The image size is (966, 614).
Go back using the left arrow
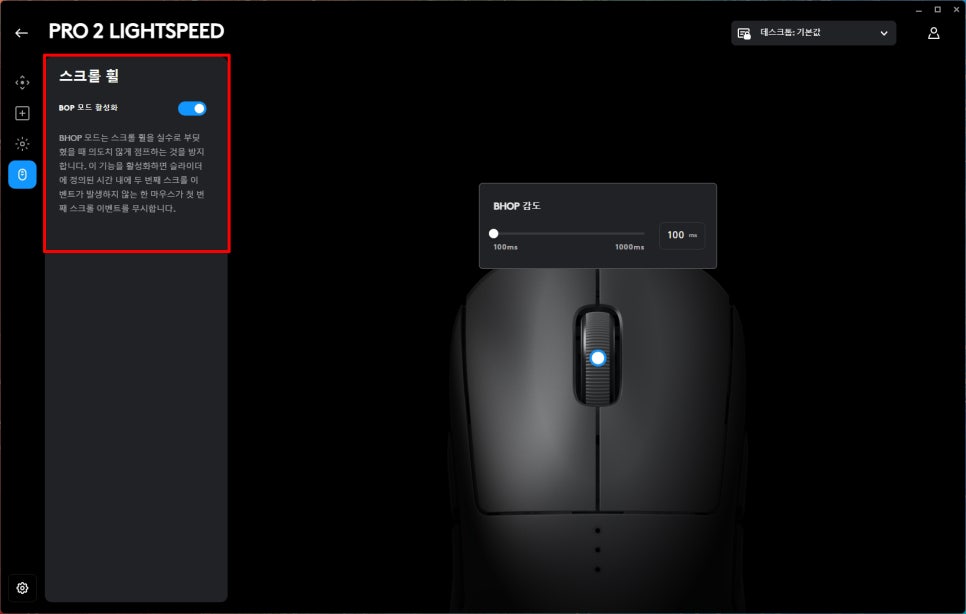click(22, 33)
